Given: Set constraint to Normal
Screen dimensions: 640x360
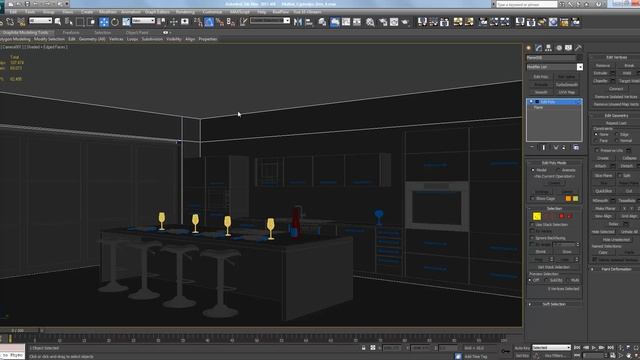Looking at the screenshot, I should [617, 140].
